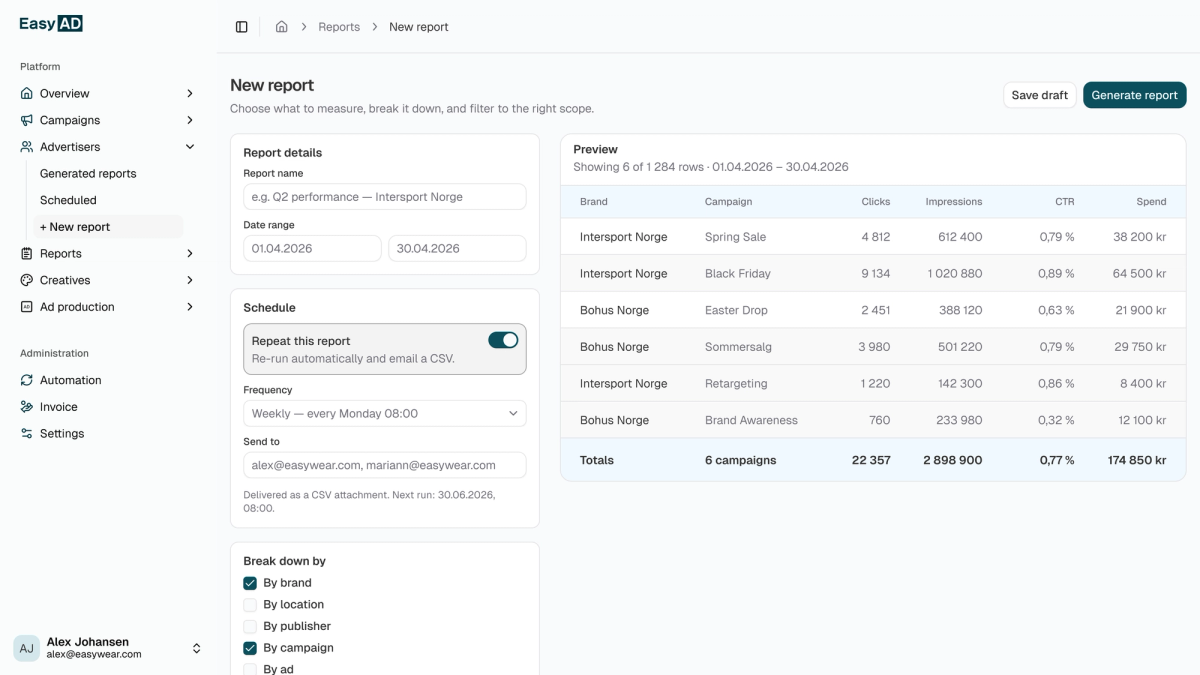This screenshot has height=675, width=1200.
Task: Click 6 campaigns totals cell
Action: click(x=741, y=461)
